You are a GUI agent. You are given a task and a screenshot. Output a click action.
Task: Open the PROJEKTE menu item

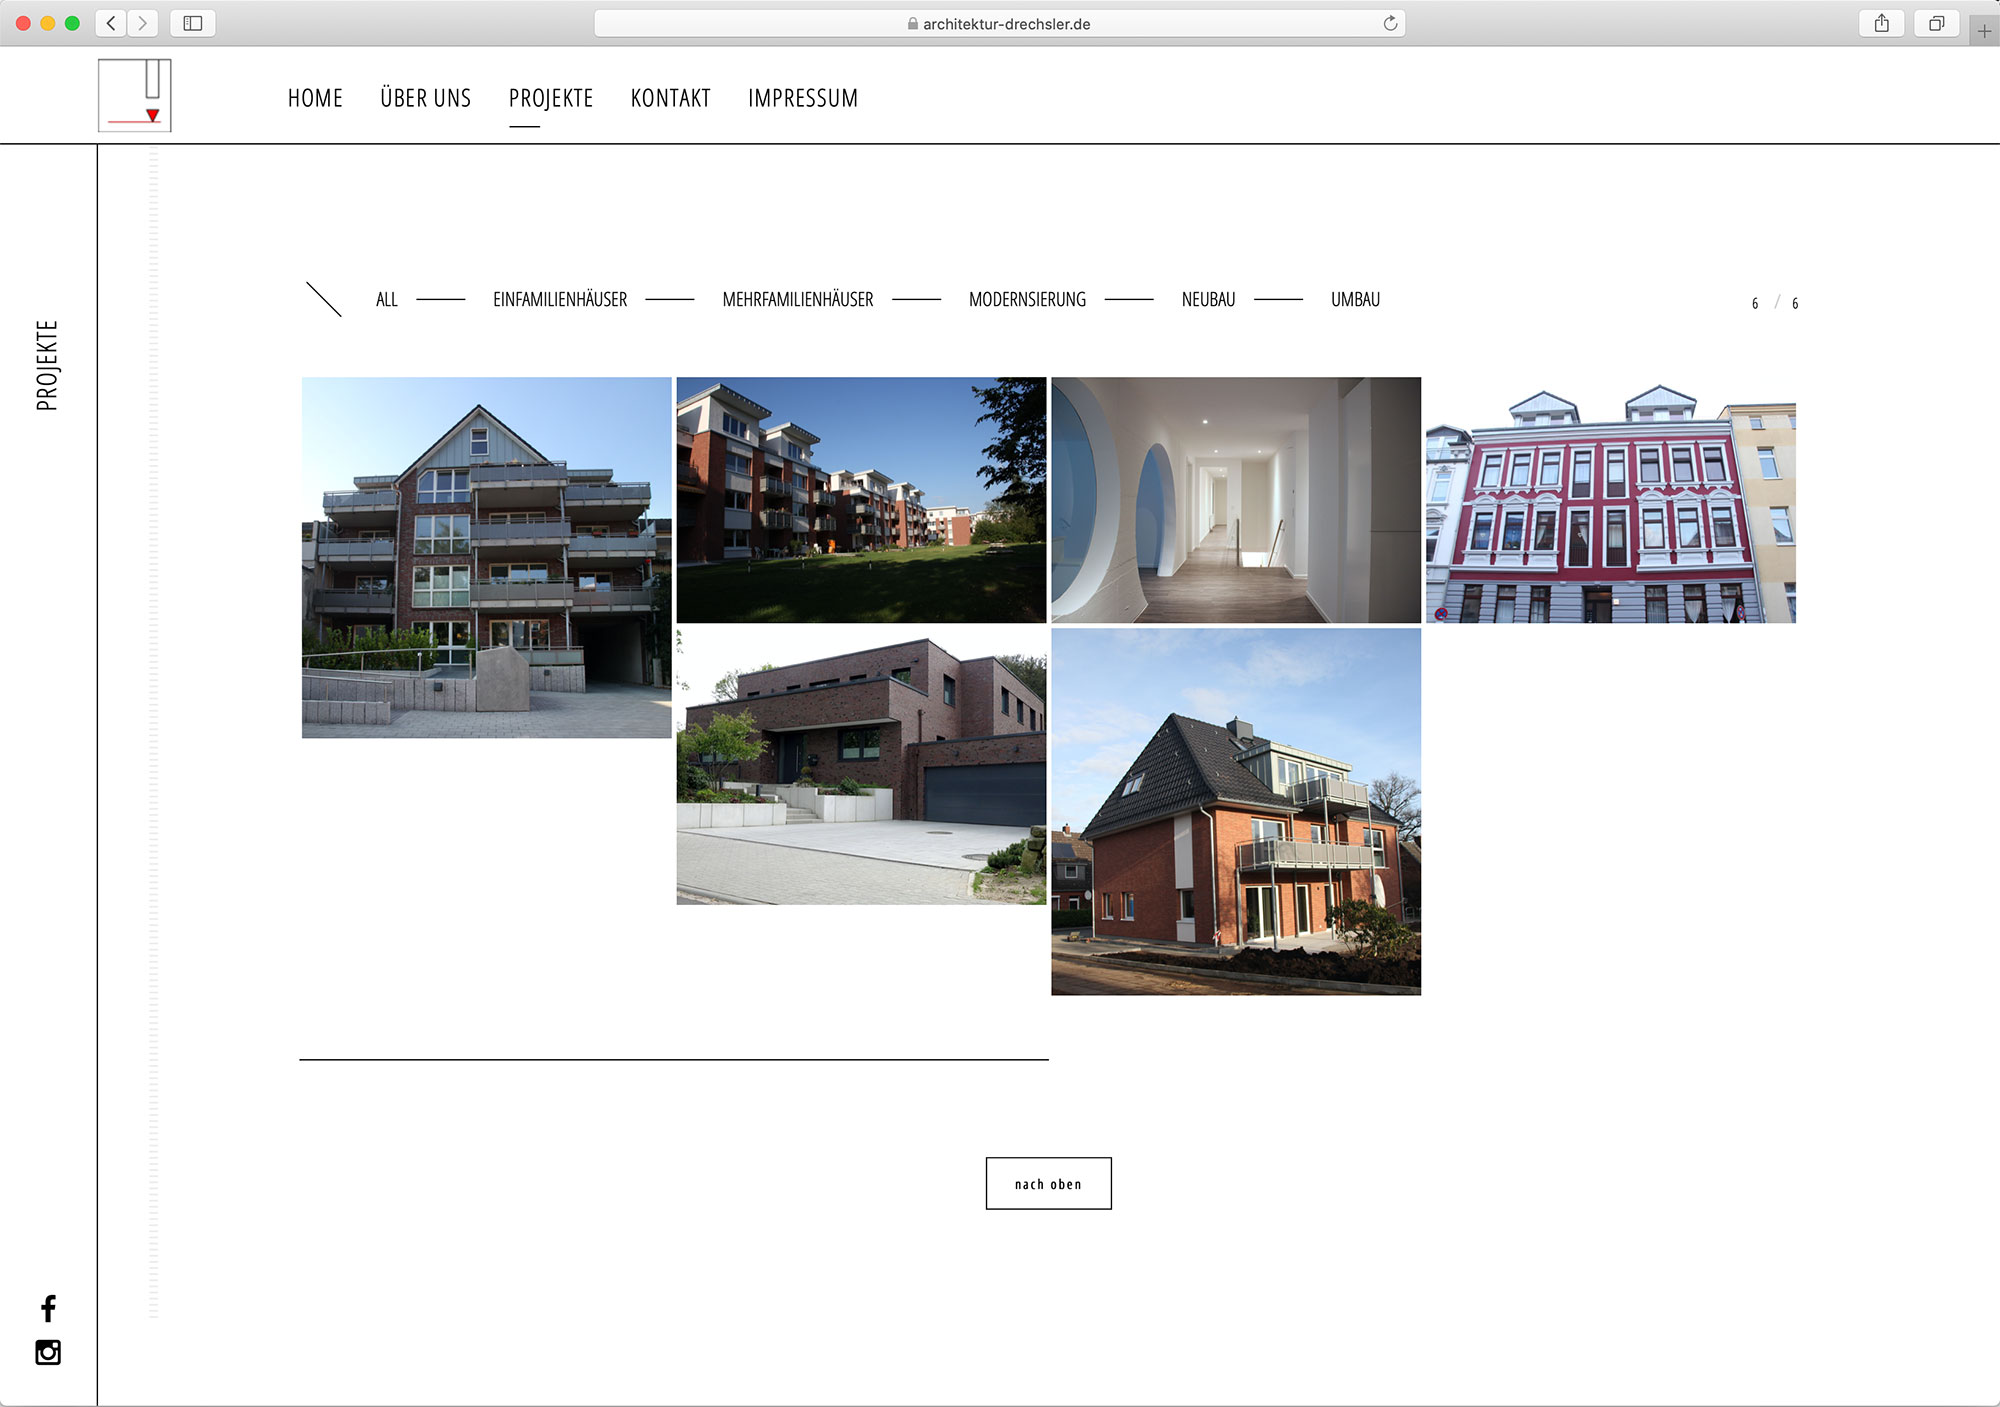[x=551, y=98]
